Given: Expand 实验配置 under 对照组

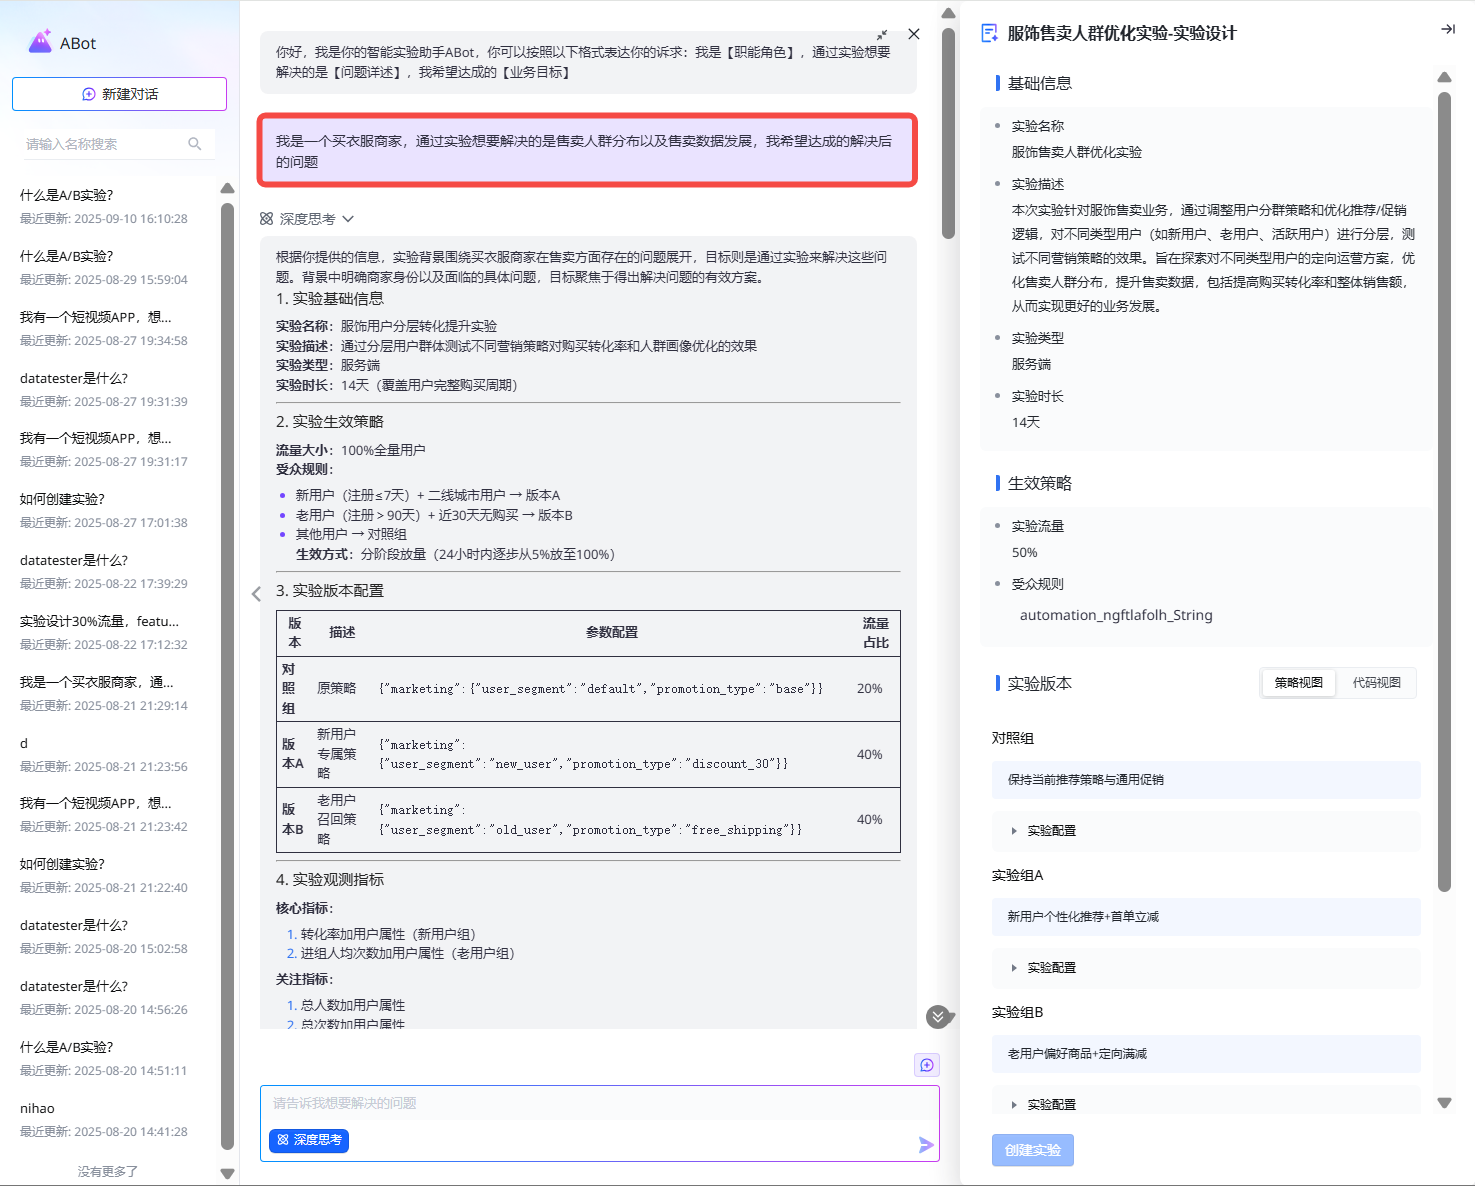Looking at the screenshot, I should [x=1206, y=831].
